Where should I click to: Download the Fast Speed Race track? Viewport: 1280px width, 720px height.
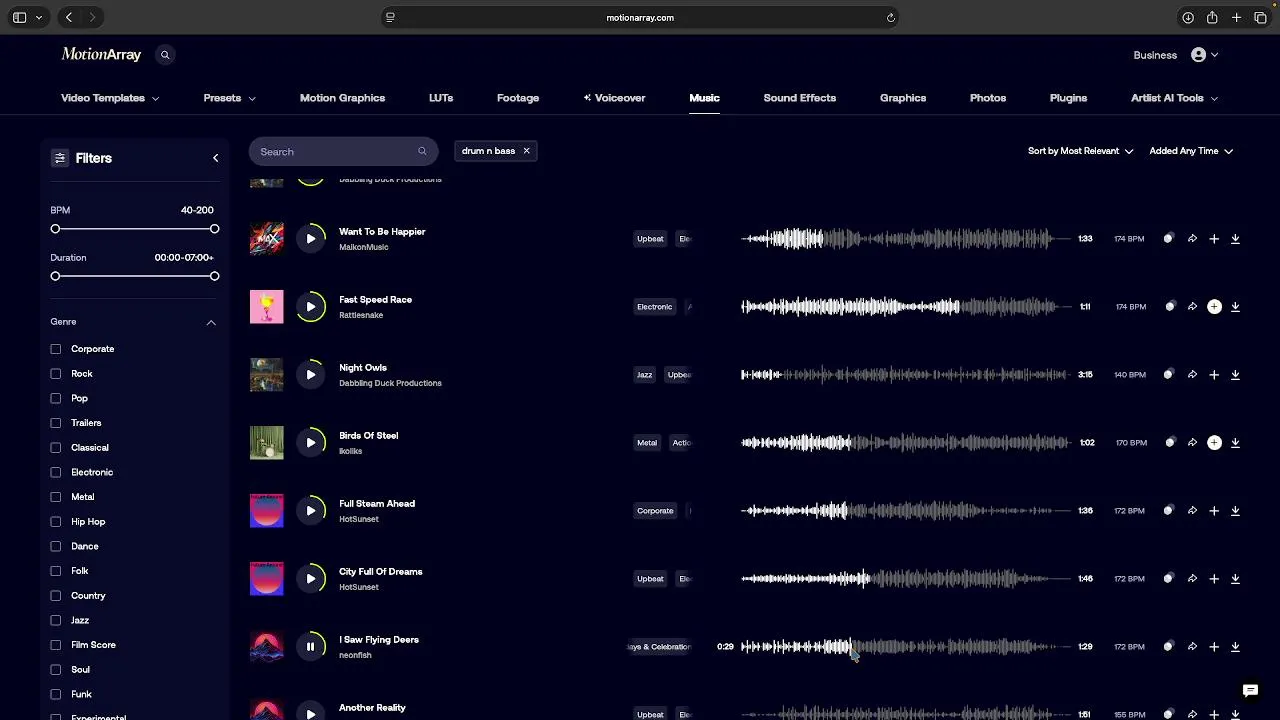[1235, 307]
